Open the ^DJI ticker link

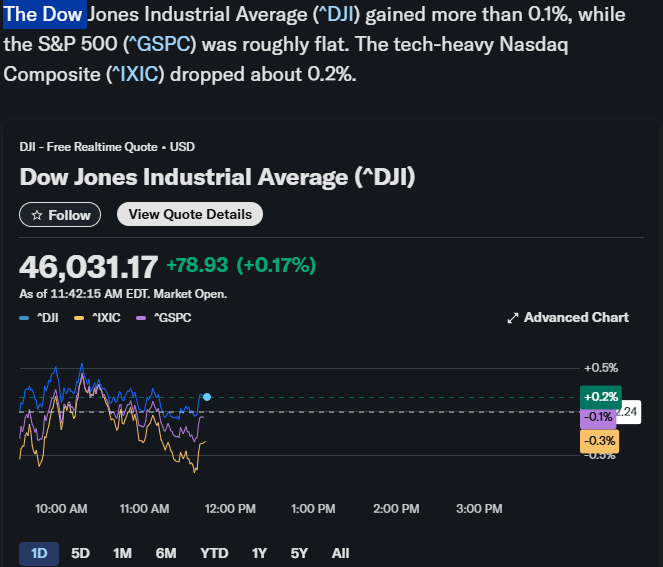pos(336,14)
